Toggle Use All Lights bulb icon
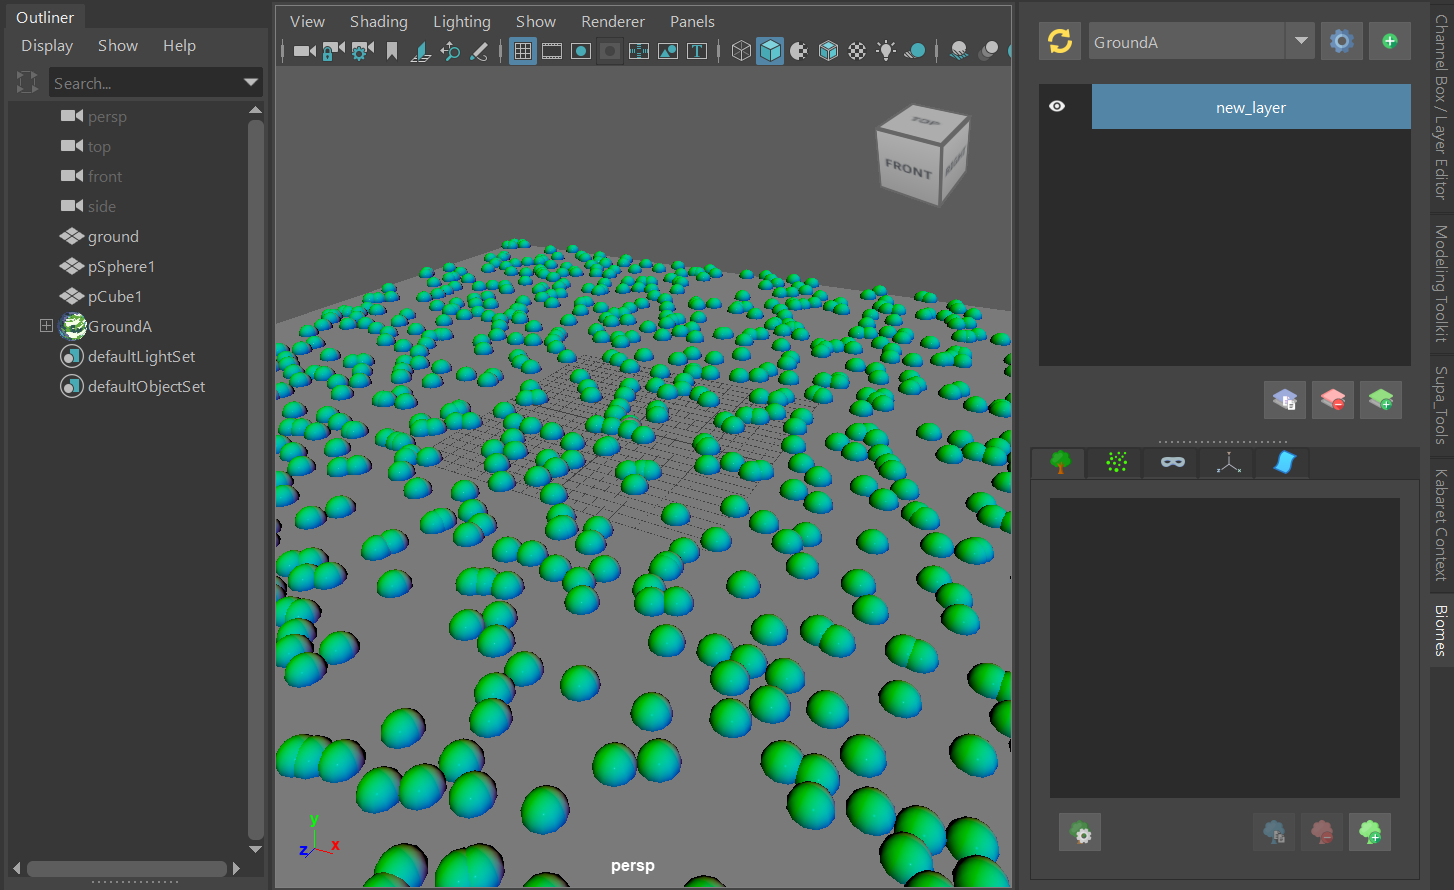Viewport: 1454px width, 890px height. [x=886, y=51]
